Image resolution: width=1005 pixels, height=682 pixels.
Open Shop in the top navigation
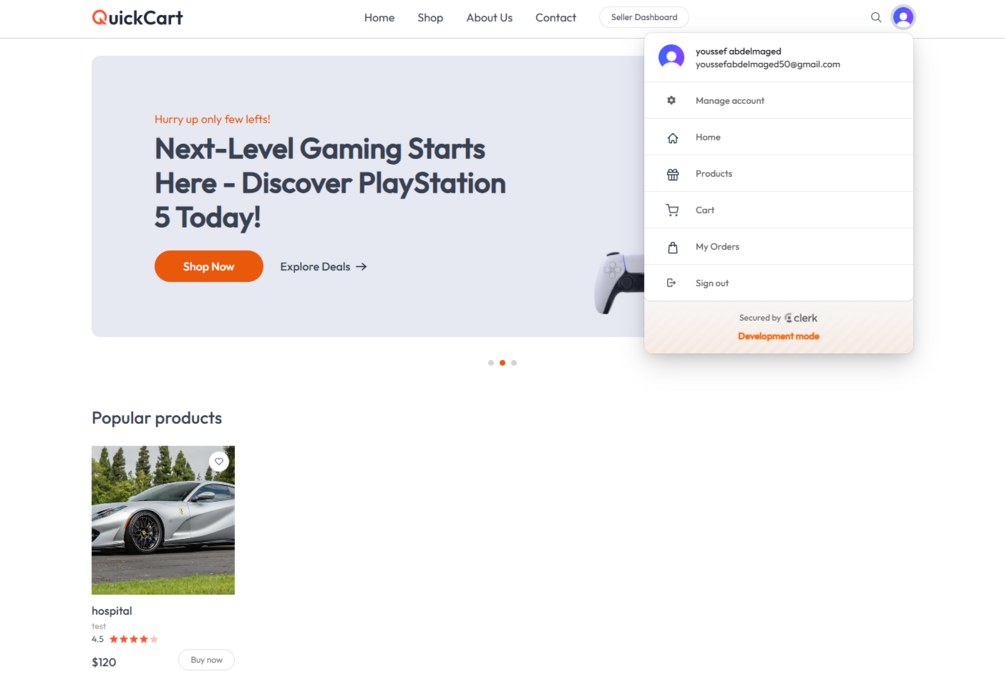click(430, 18)
